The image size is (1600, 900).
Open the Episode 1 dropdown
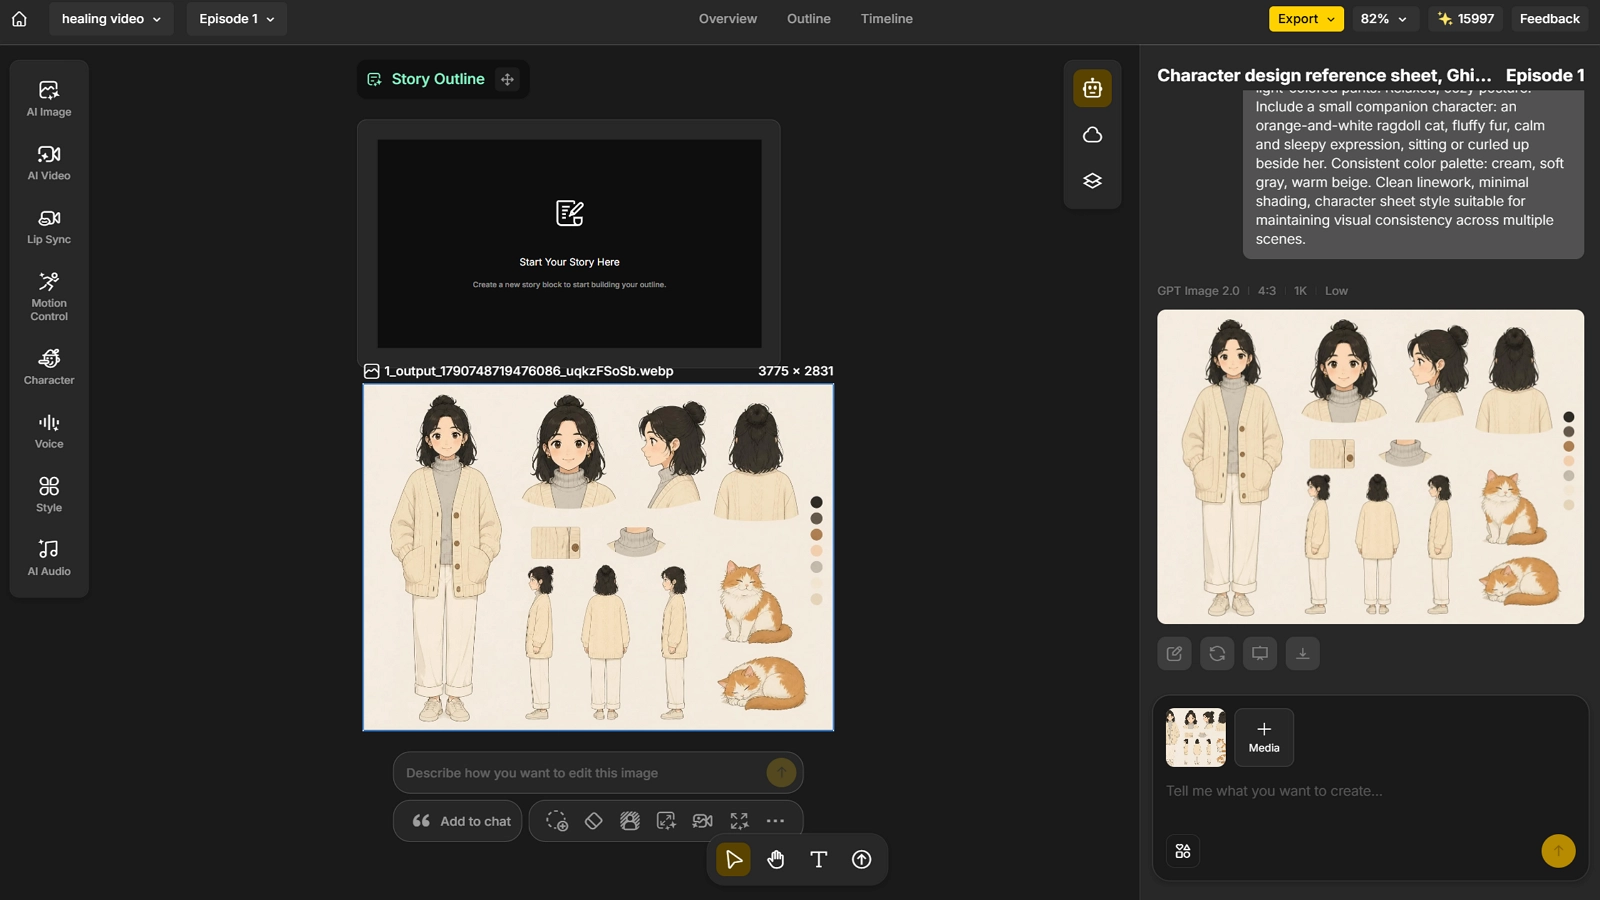pos(236,19)
